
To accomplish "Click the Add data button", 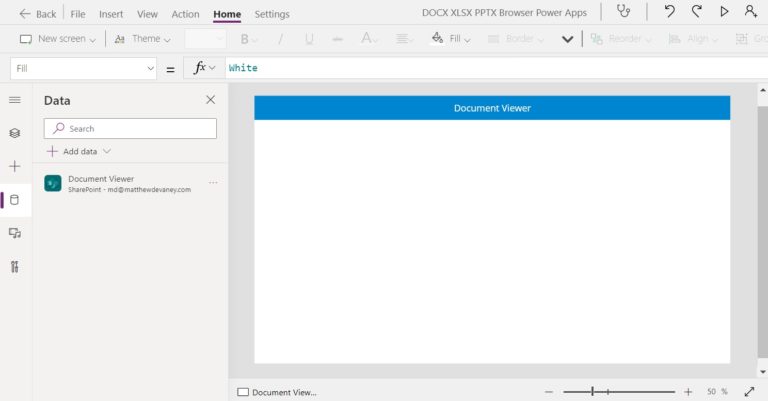I will (79, 151).
